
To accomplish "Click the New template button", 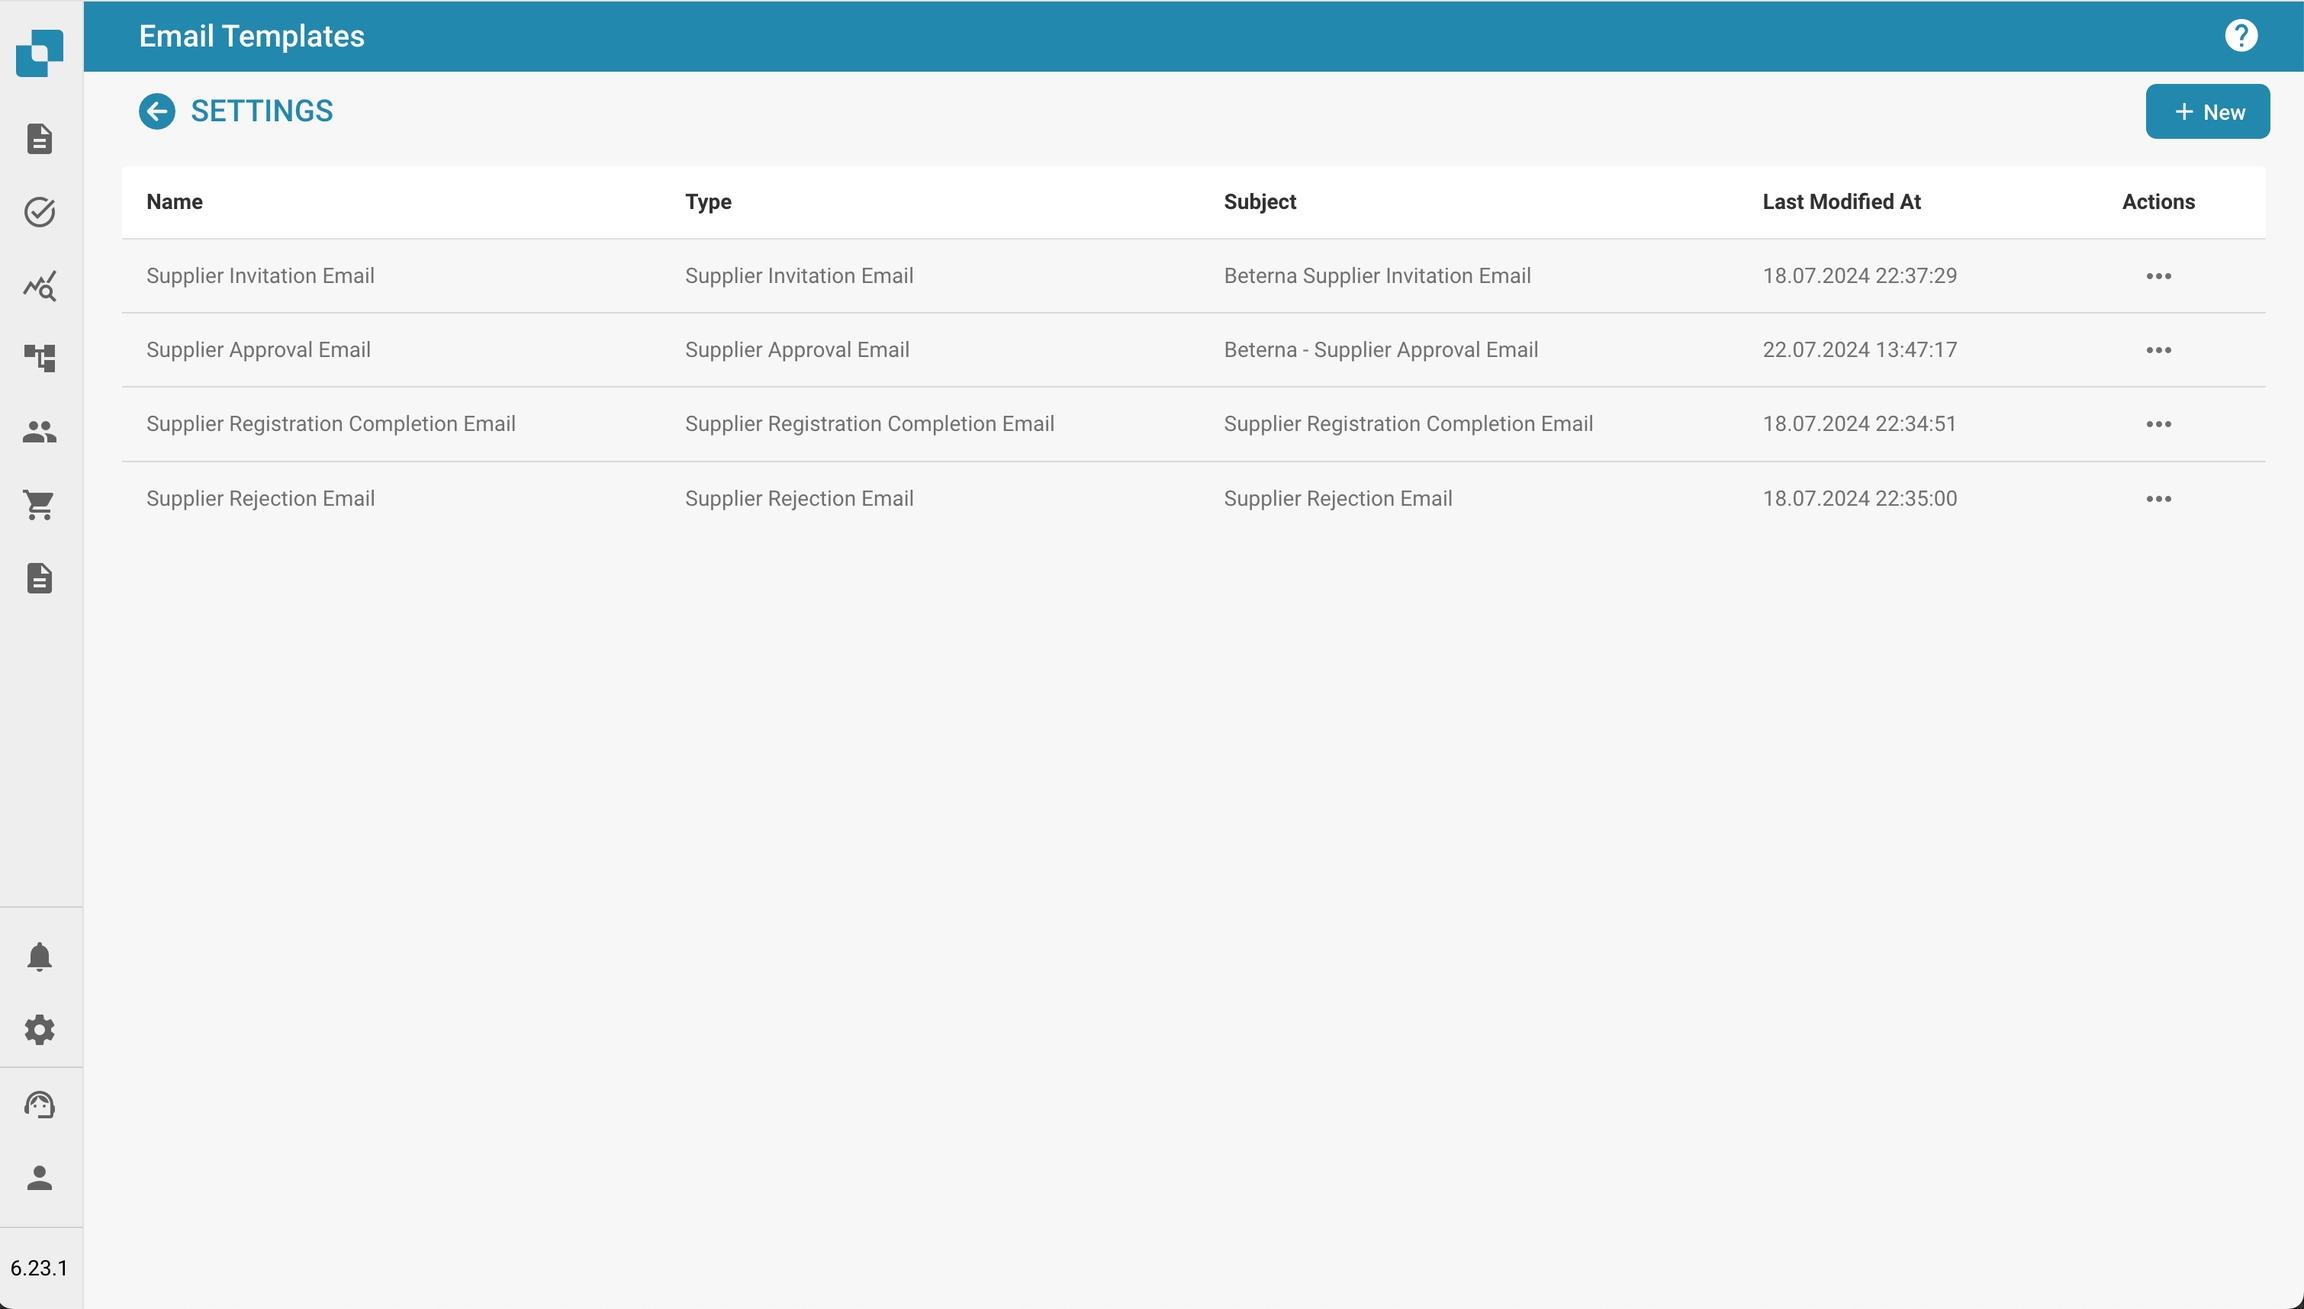I will pos(2207,112).
